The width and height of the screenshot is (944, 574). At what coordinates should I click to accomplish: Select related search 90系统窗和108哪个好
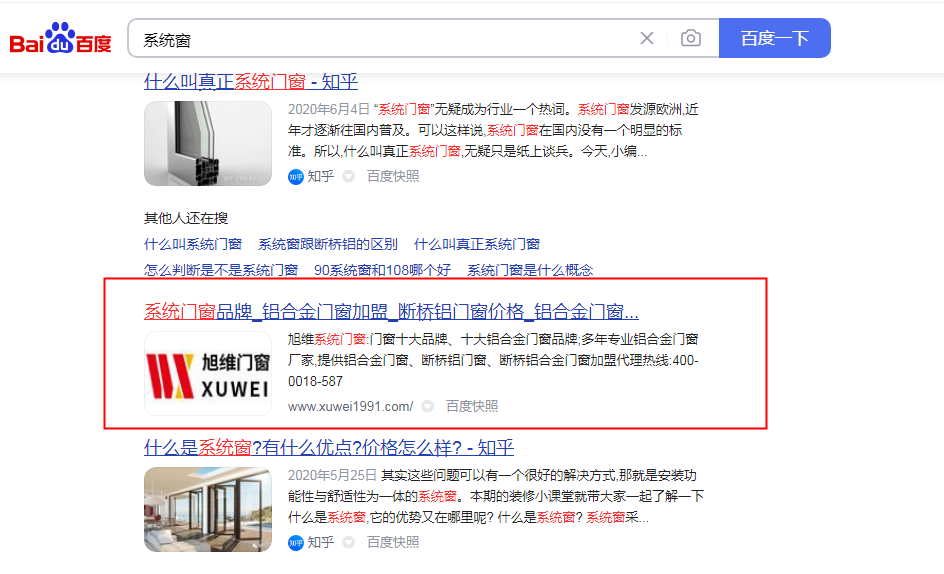click(382, 270)
